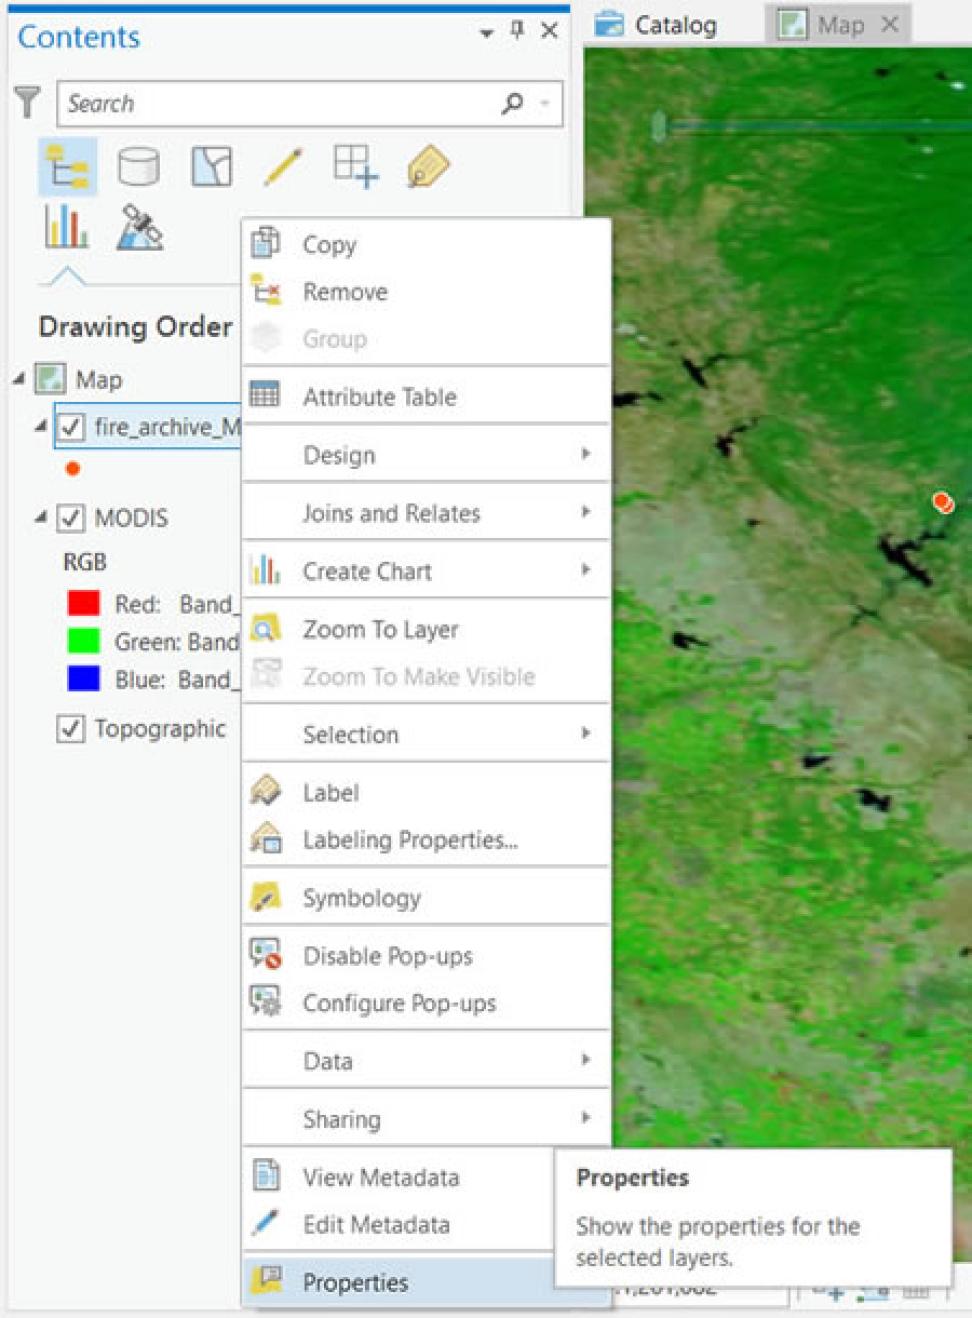Click the Labeling Properties icon
Image resolution: width=972 pixels, height=1318 pixels.
click(x=265, y=838)
